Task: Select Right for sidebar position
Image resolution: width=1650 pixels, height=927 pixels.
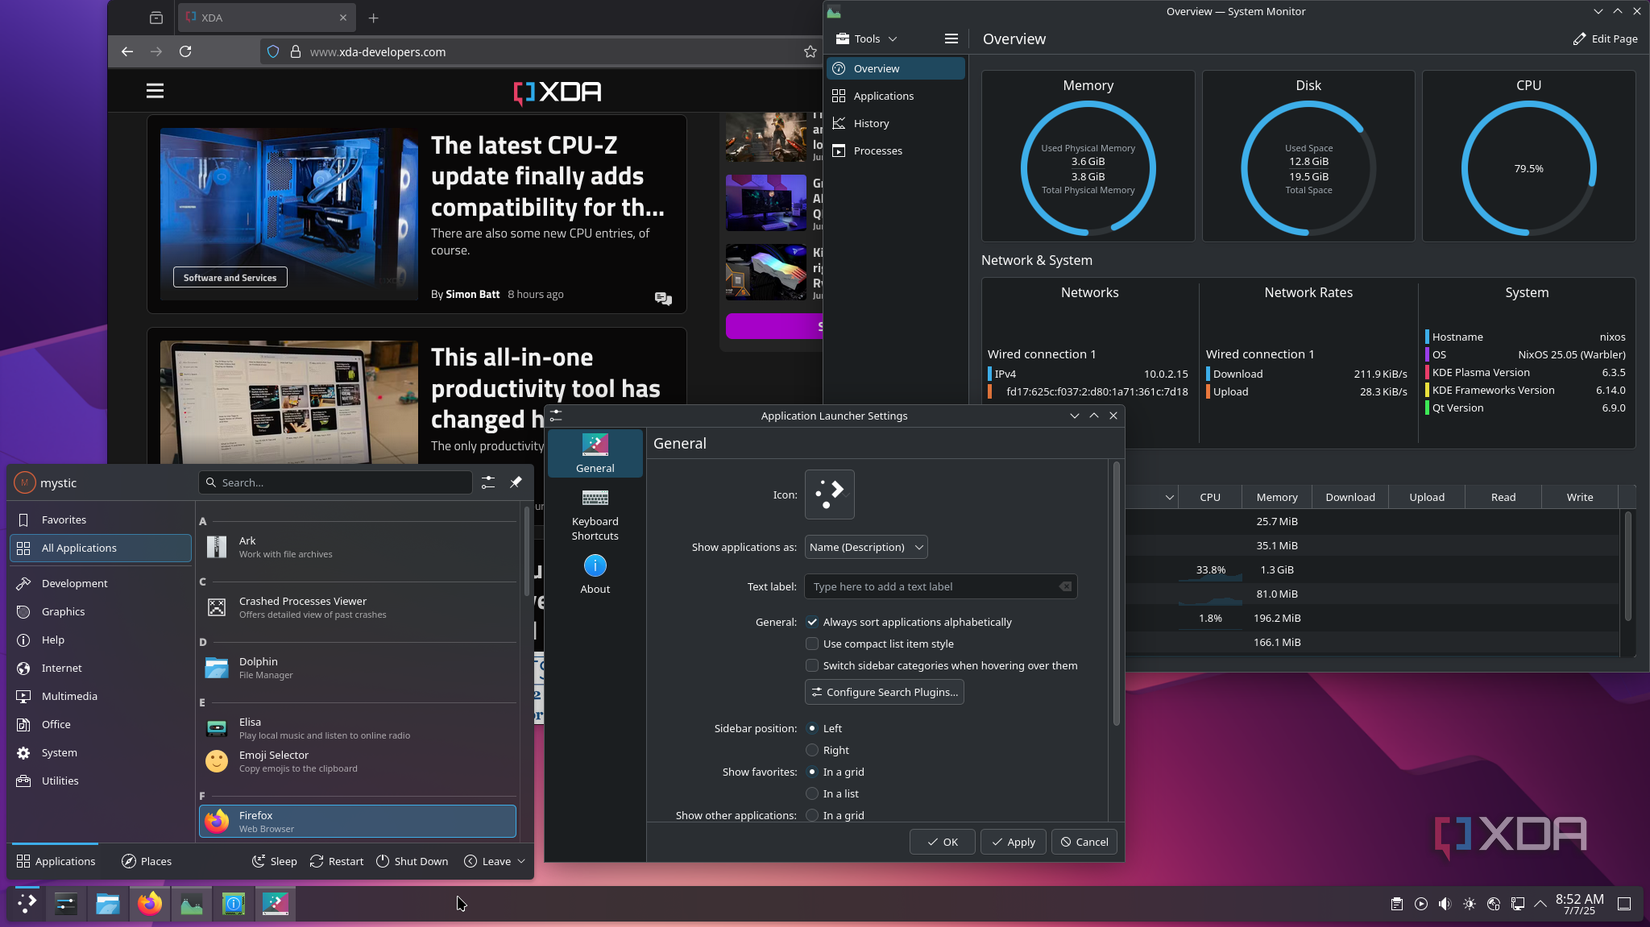Action: [812, 750]
